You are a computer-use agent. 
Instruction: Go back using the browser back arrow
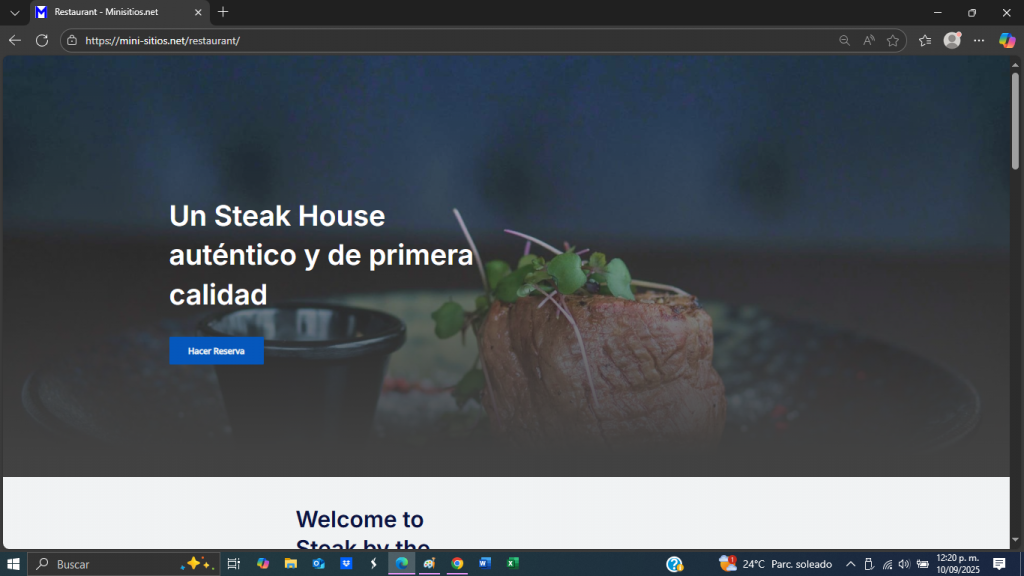tap(14, 40)
